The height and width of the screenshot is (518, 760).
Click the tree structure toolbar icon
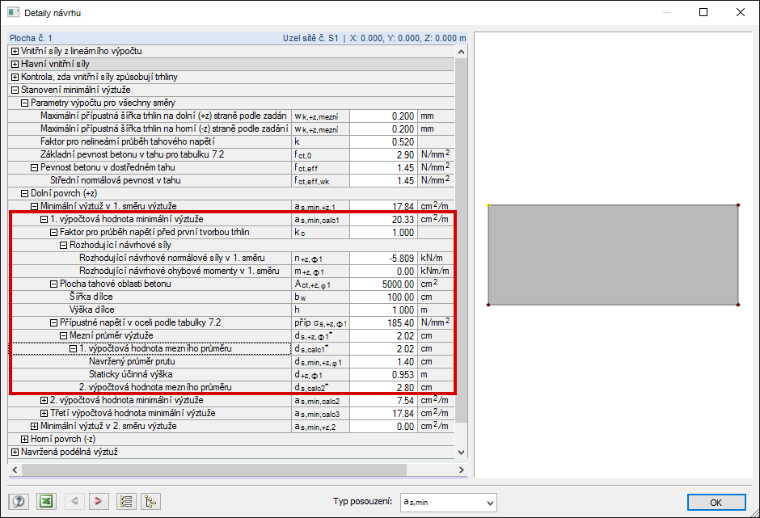(x=151, y=501)
